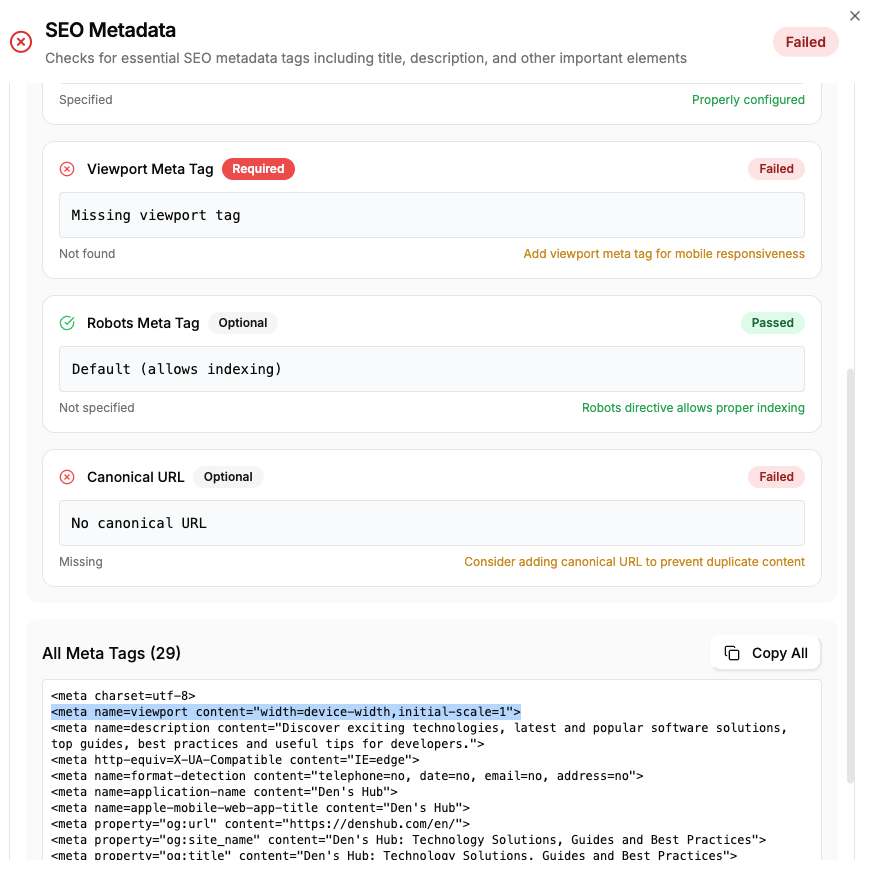This screenshot has width=872, height=869.
Task: Click the Failed badge of Viewport Meta Tag
Action: pyautogui.click(x=776, y=169)
